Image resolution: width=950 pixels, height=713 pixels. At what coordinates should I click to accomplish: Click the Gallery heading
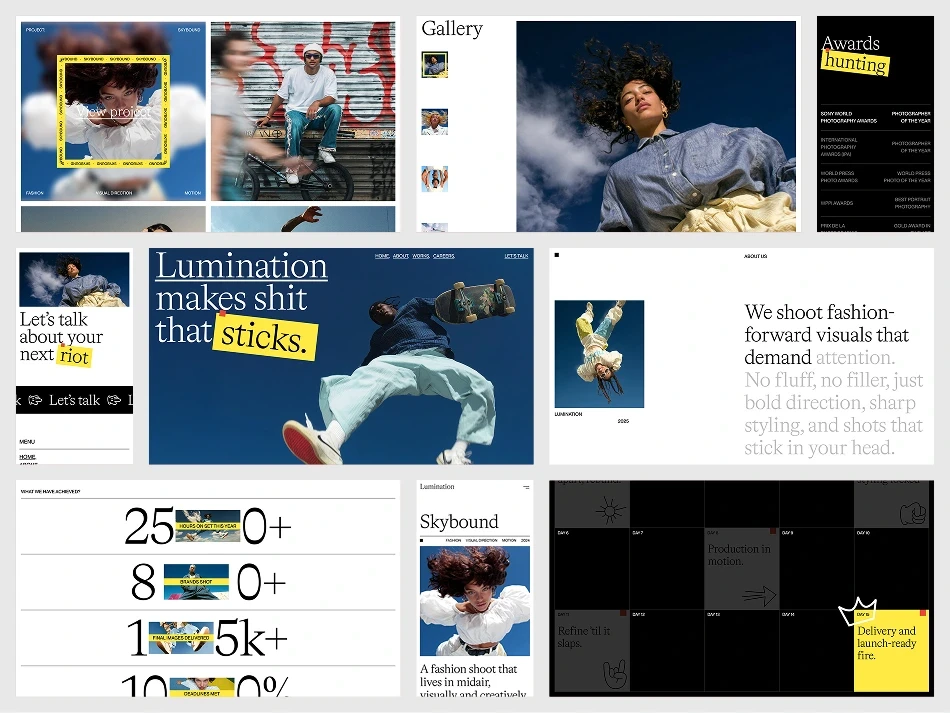(452, 29)
